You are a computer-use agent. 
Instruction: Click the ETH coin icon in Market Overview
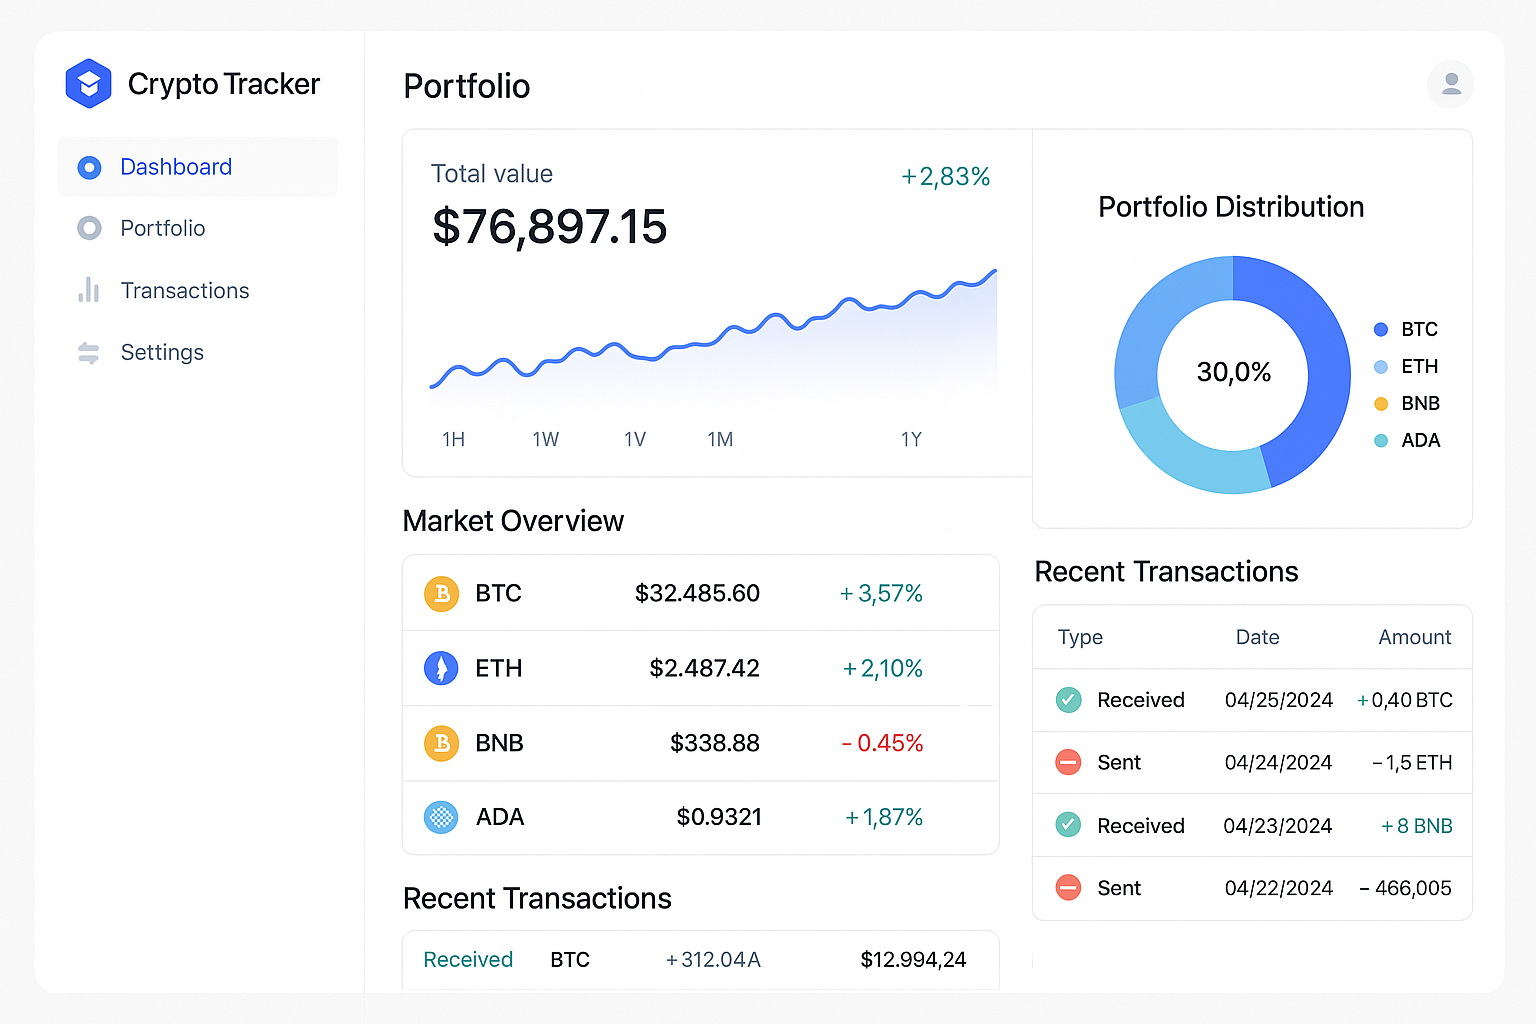click(441, 668)
